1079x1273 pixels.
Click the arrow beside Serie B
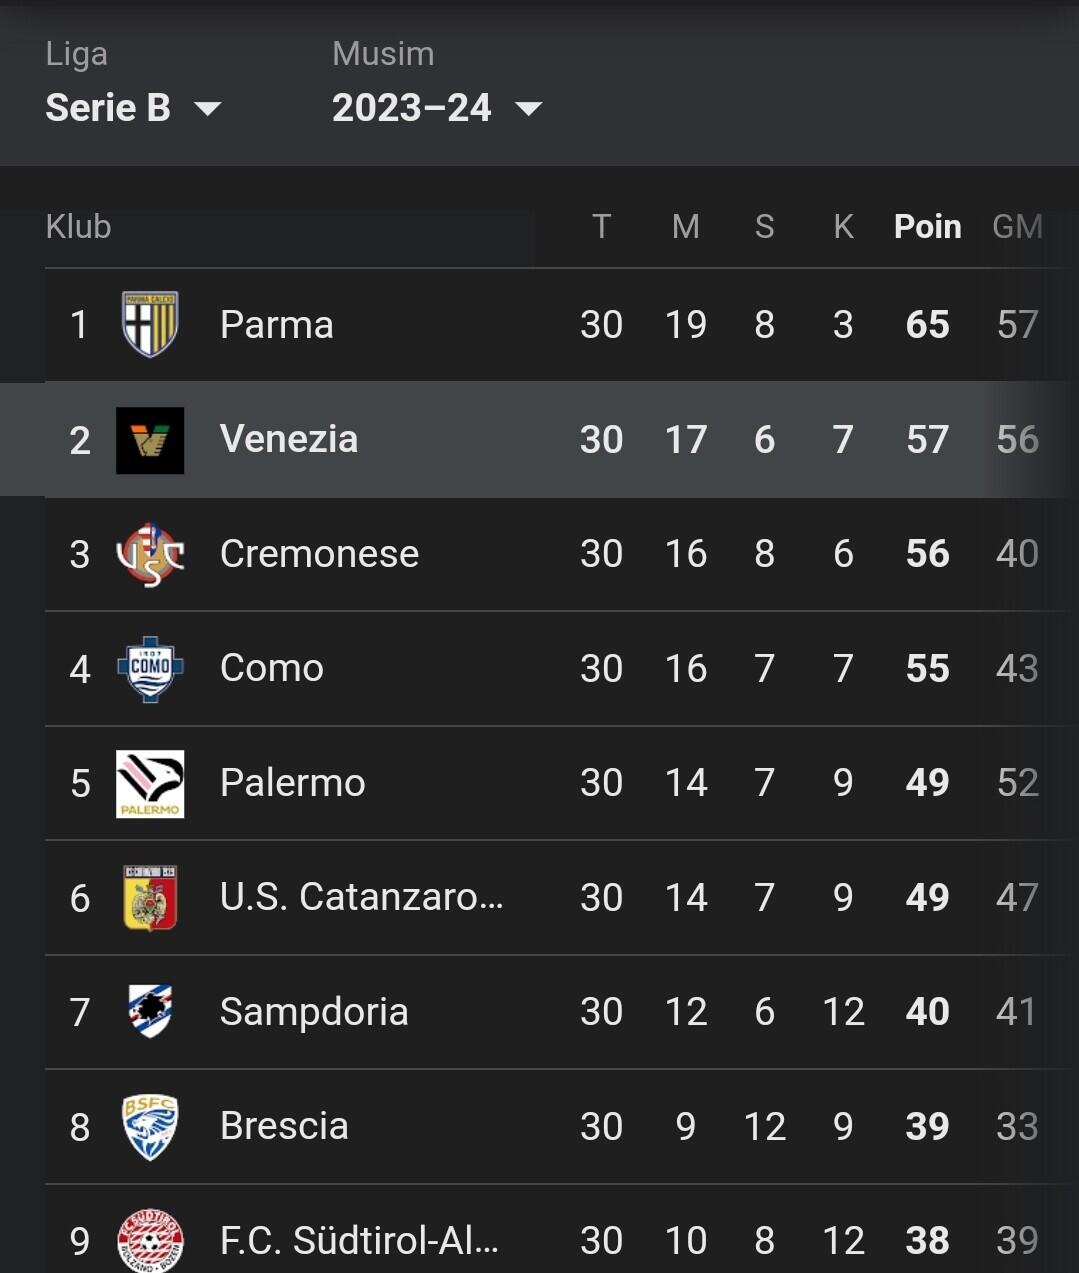[207, 108]
